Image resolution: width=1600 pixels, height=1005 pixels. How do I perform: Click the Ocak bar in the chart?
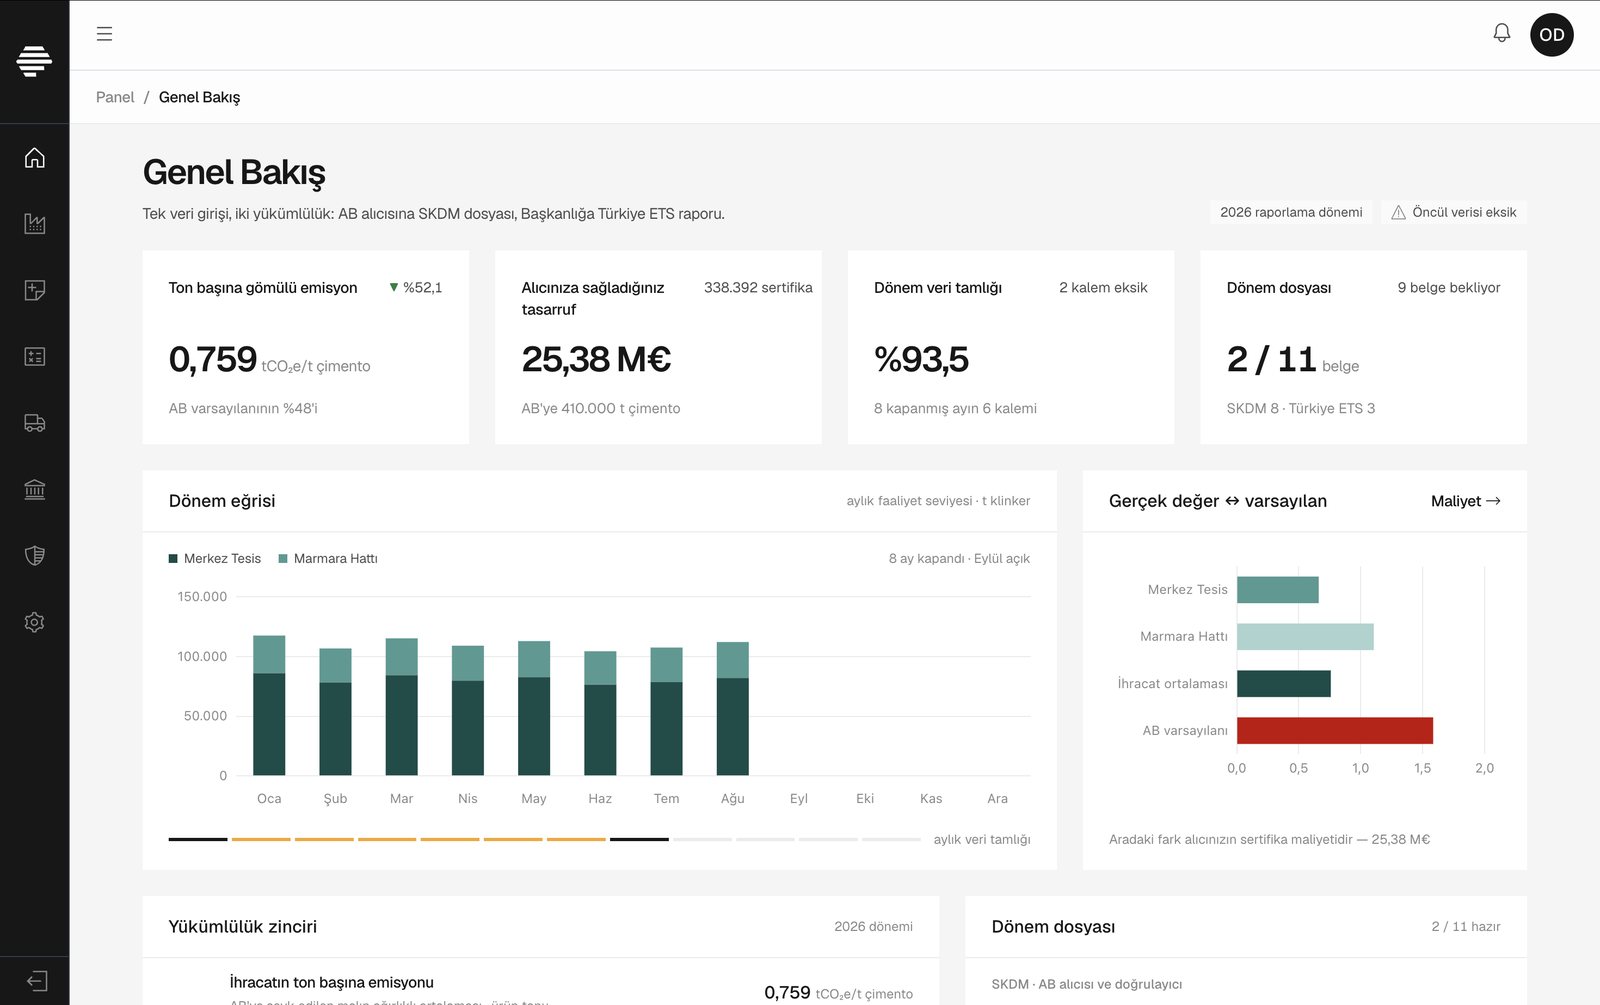269,705
